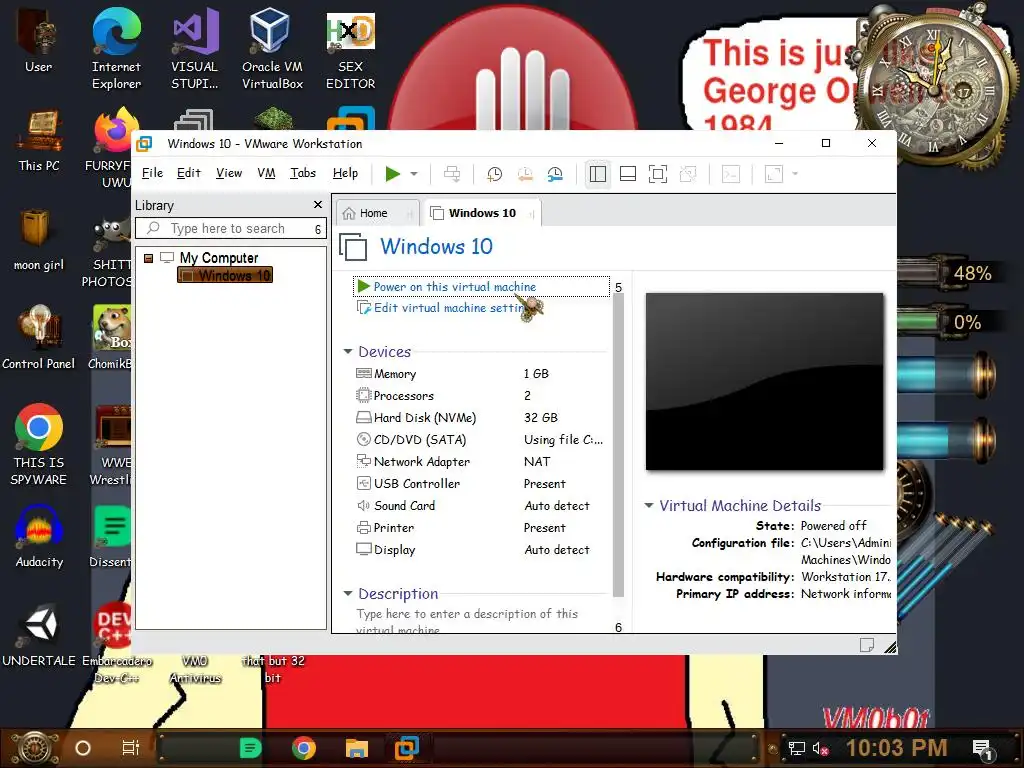Click the Unity mode toolbar icon
The image size is (1024, 768).
(688, 174)
